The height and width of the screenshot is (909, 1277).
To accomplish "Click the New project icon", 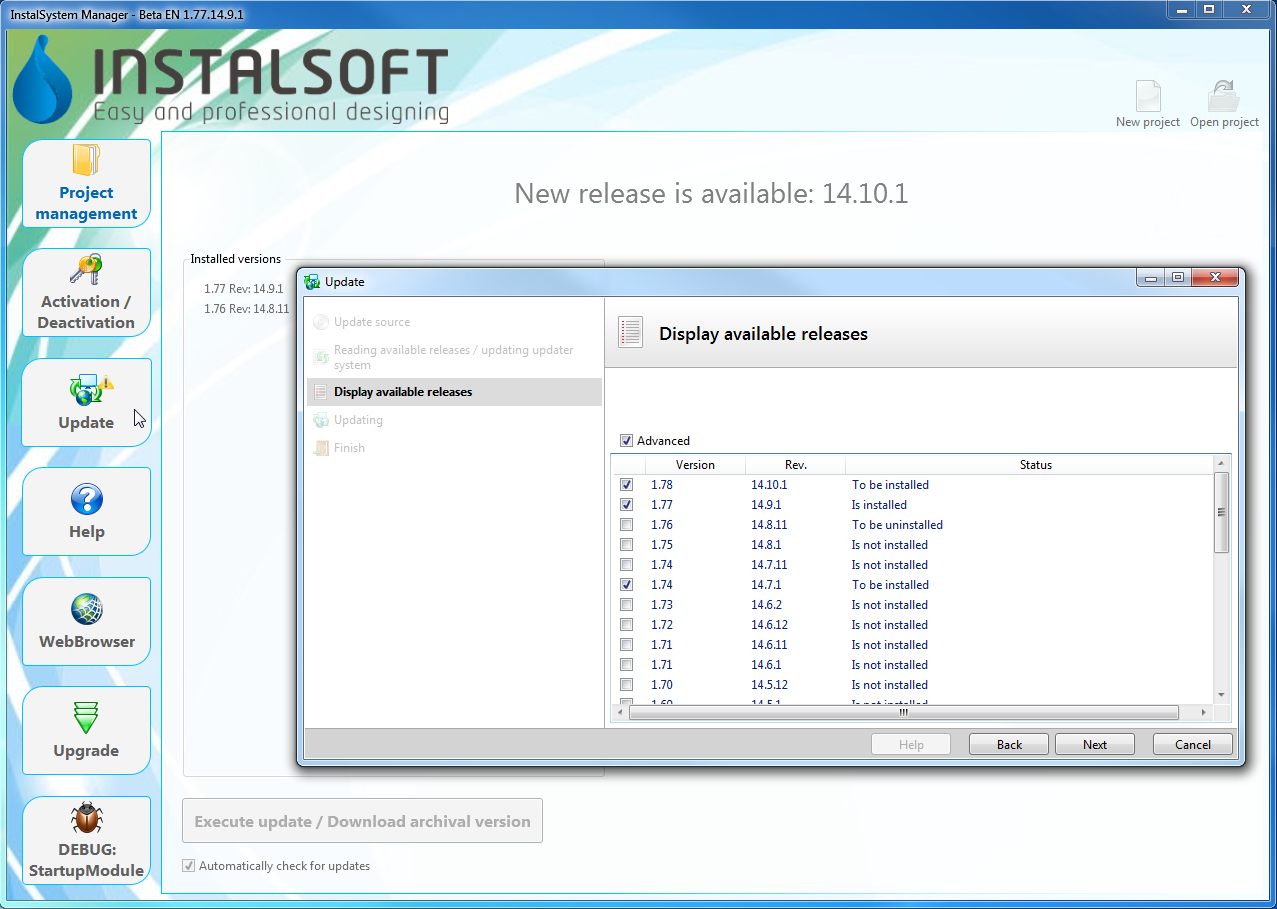I will (x=1148, y=96).
